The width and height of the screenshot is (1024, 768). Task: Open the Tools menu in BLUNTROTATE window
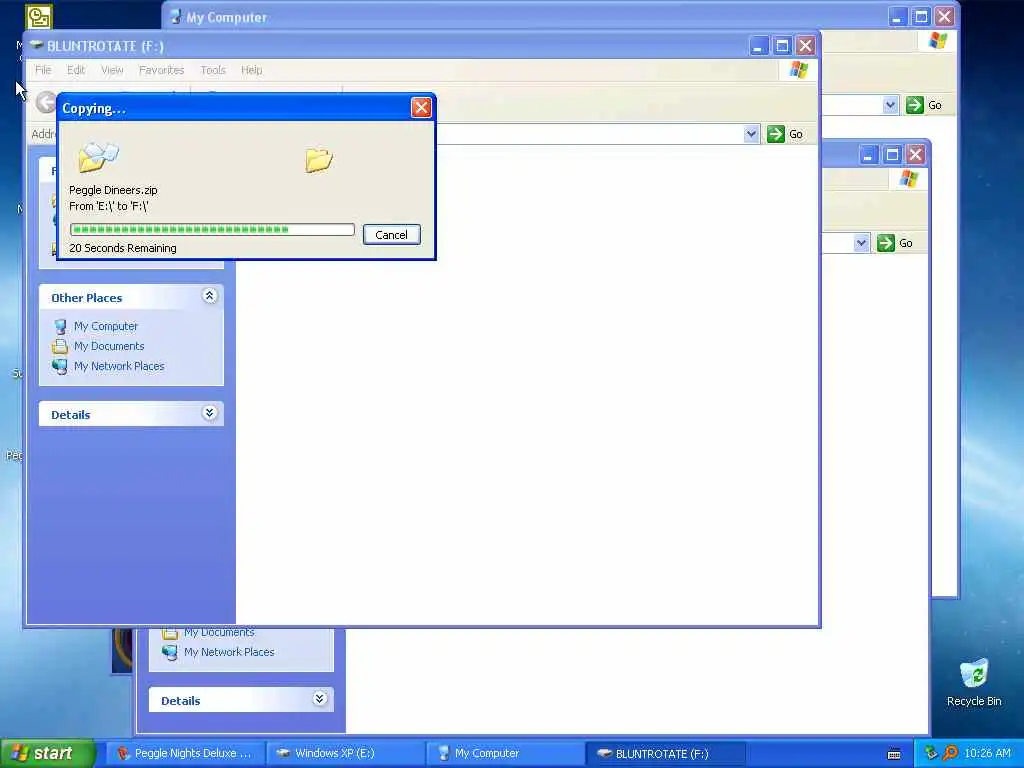coord(213,70)
